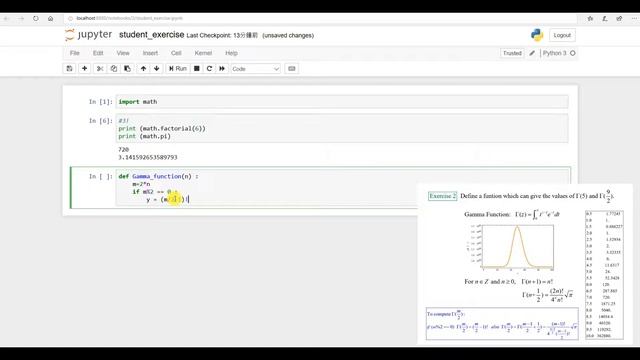Click the browser home icon

pos(51,18)
